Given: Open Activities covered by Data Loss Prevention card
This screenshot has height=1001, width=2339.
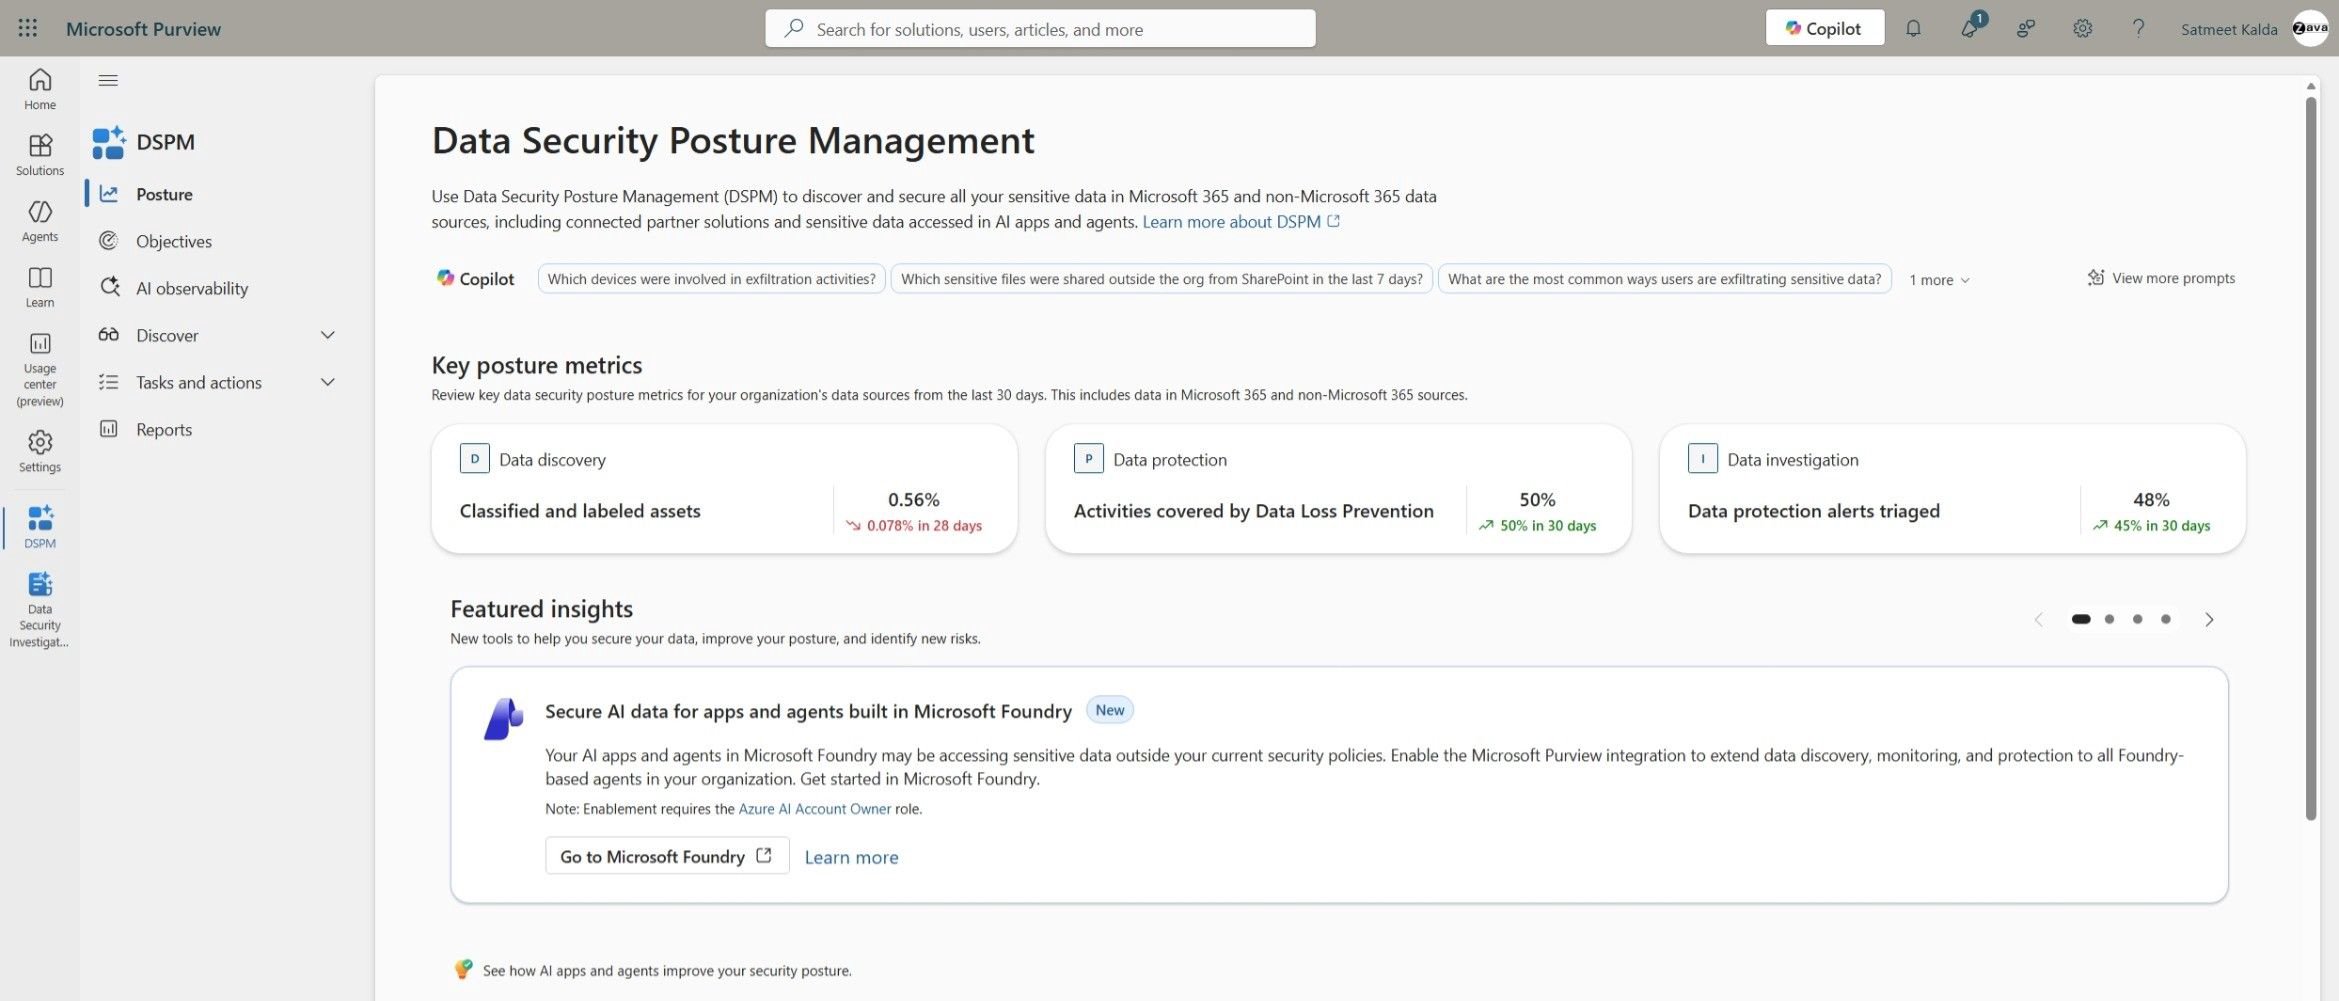Looking at the screenshot, I should point(1338,489).
